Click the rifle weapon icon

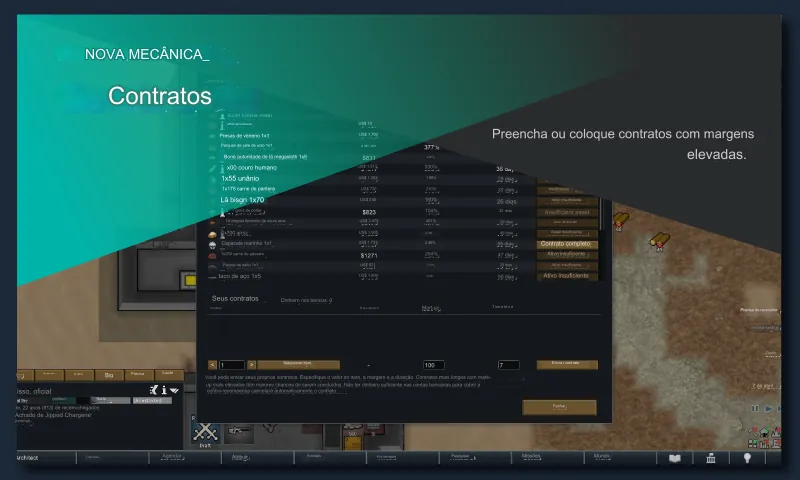pyautogui.click(x=238, y=431)
